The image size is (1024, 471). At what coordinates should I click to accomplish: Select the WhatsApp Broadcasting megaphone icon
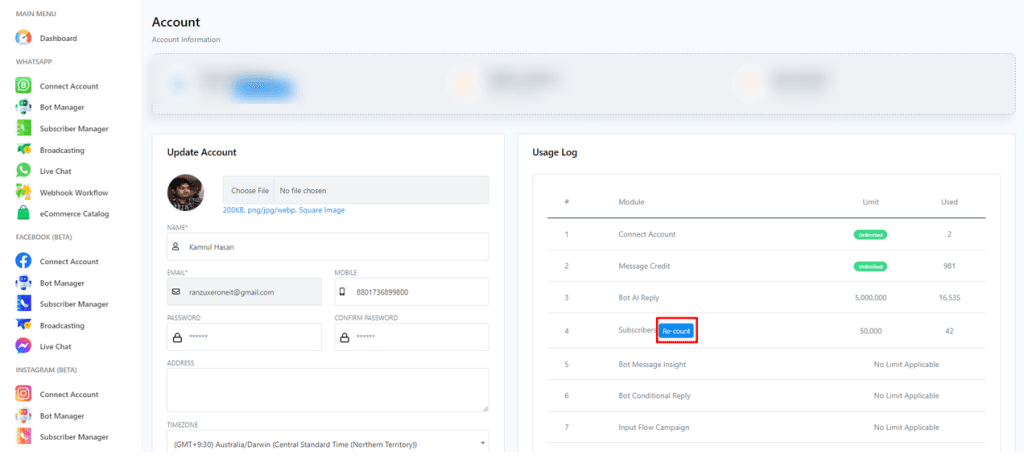coord(23,150)
